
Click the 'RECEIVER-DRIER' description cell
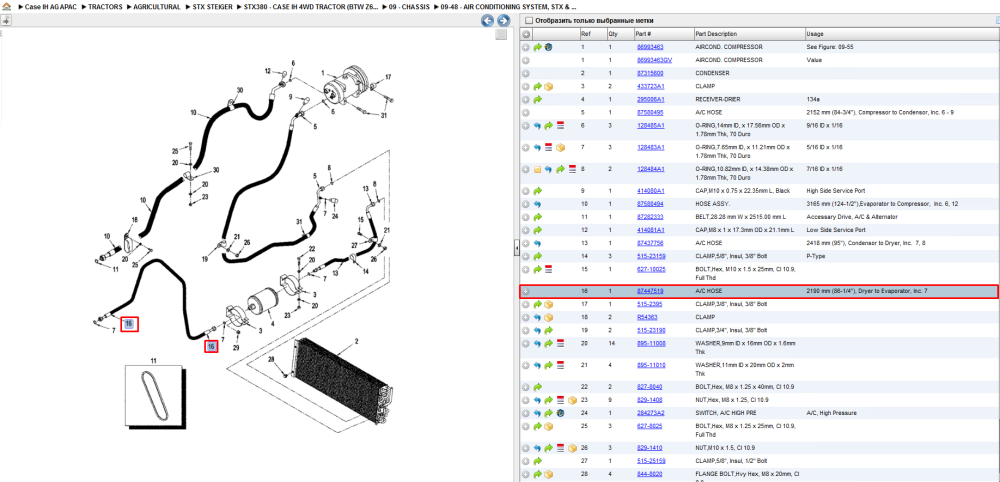pos(717,99)
